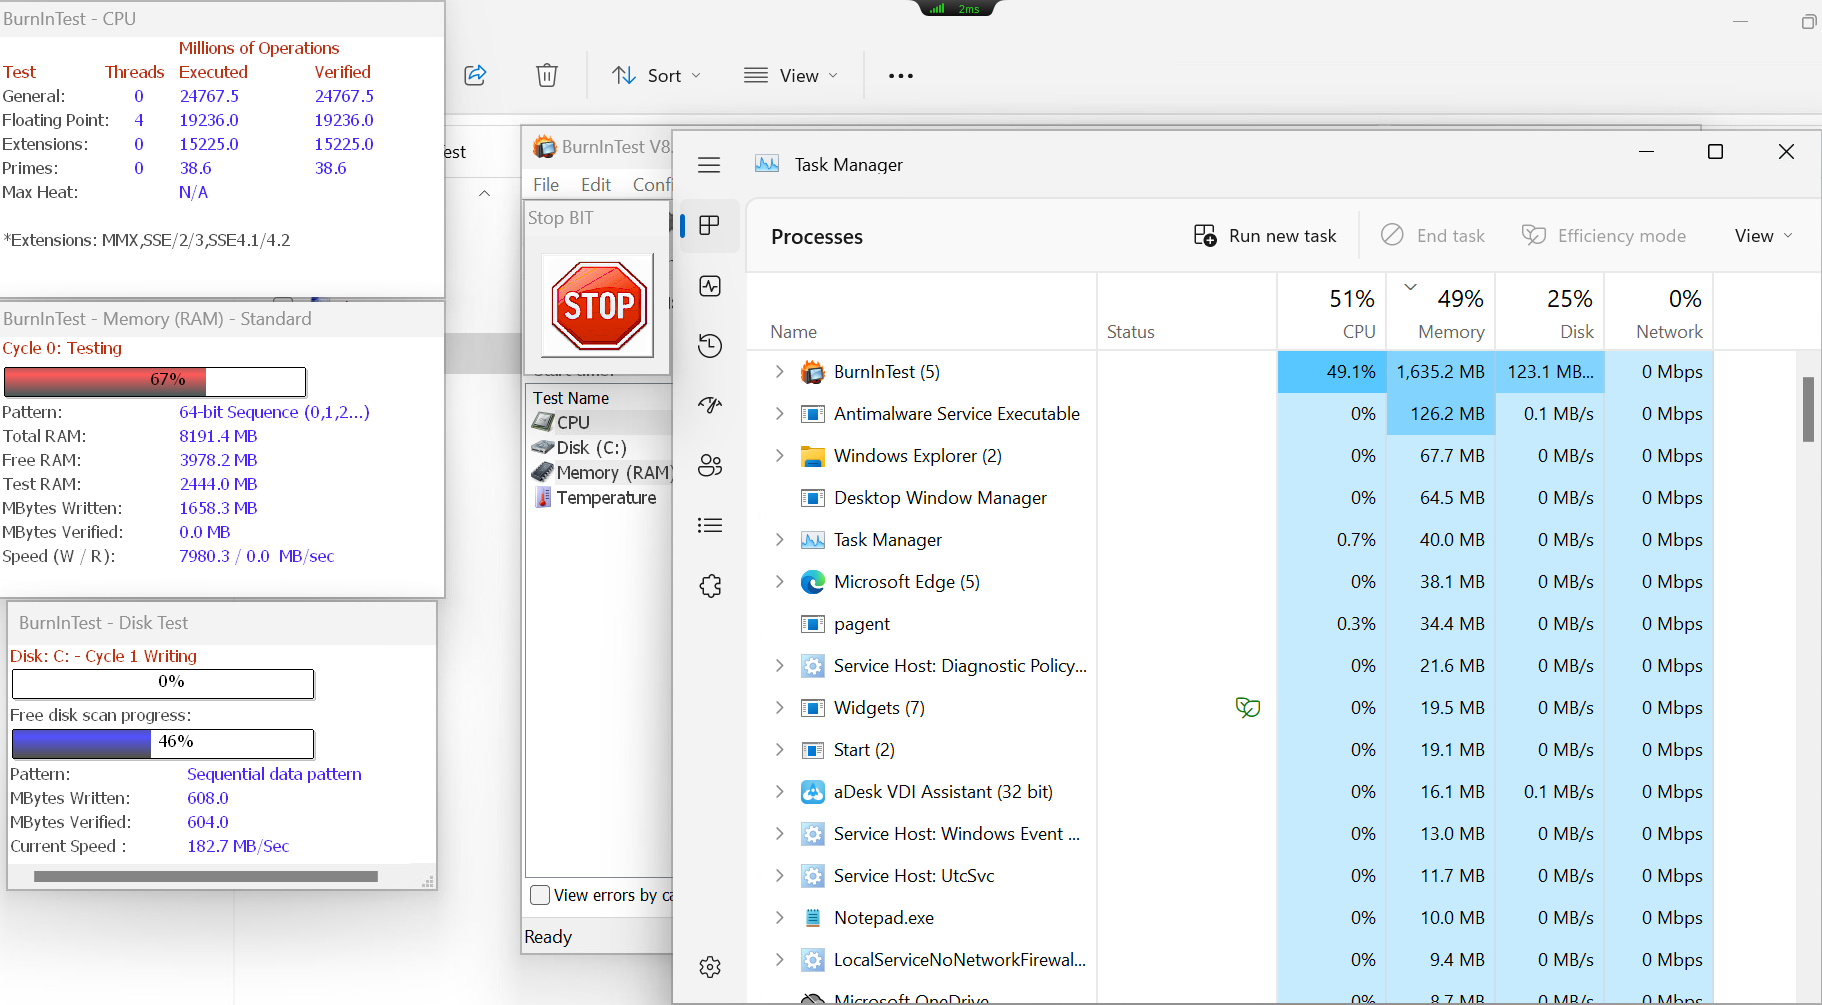Expand the BurnInTest (5) process group

click(x=779, y=372)
